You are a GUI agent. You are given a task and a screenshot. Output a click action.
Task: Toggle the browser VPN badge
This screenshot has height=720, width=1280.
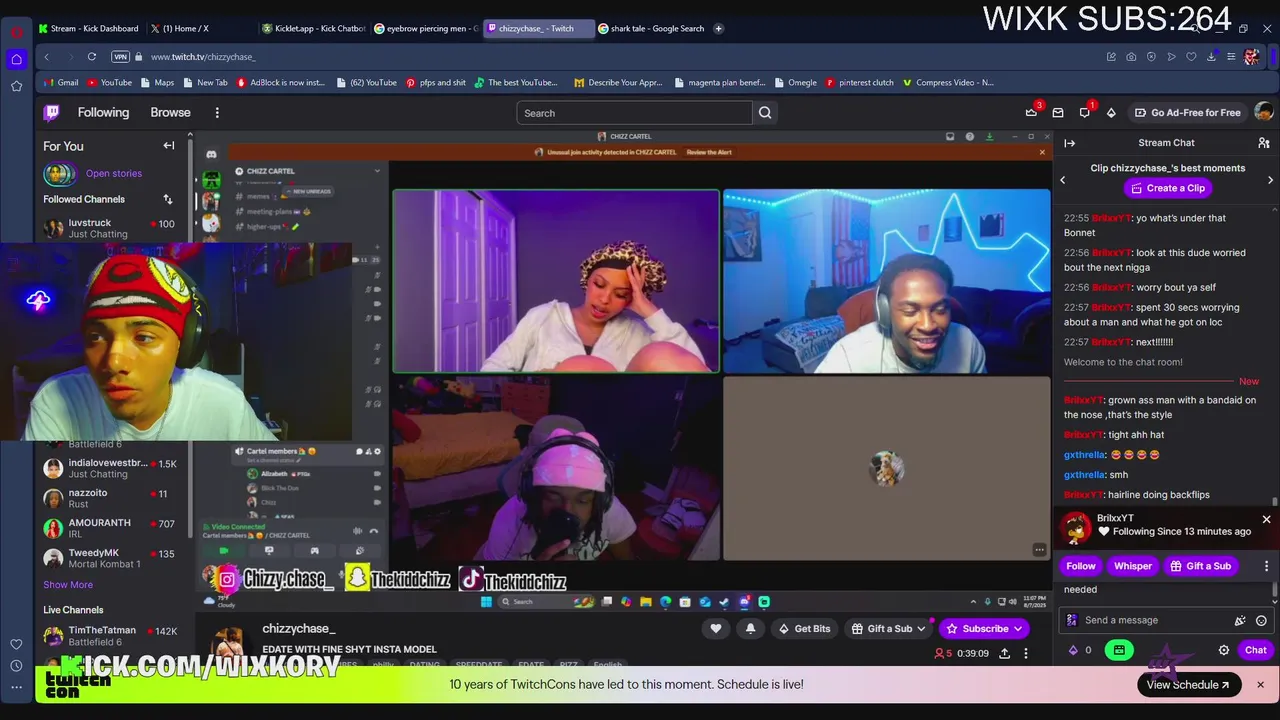click(121, 57)
